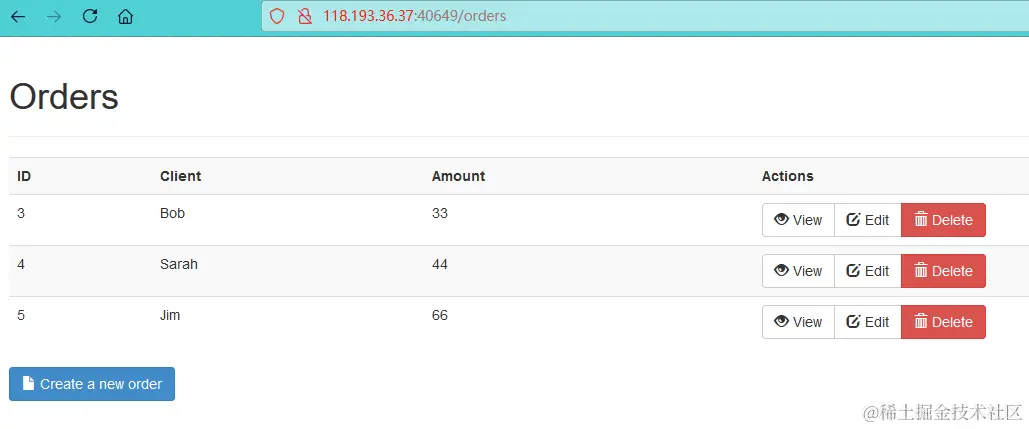Click the Client column header
This screenshot has height=429, width=1029.
180,176
